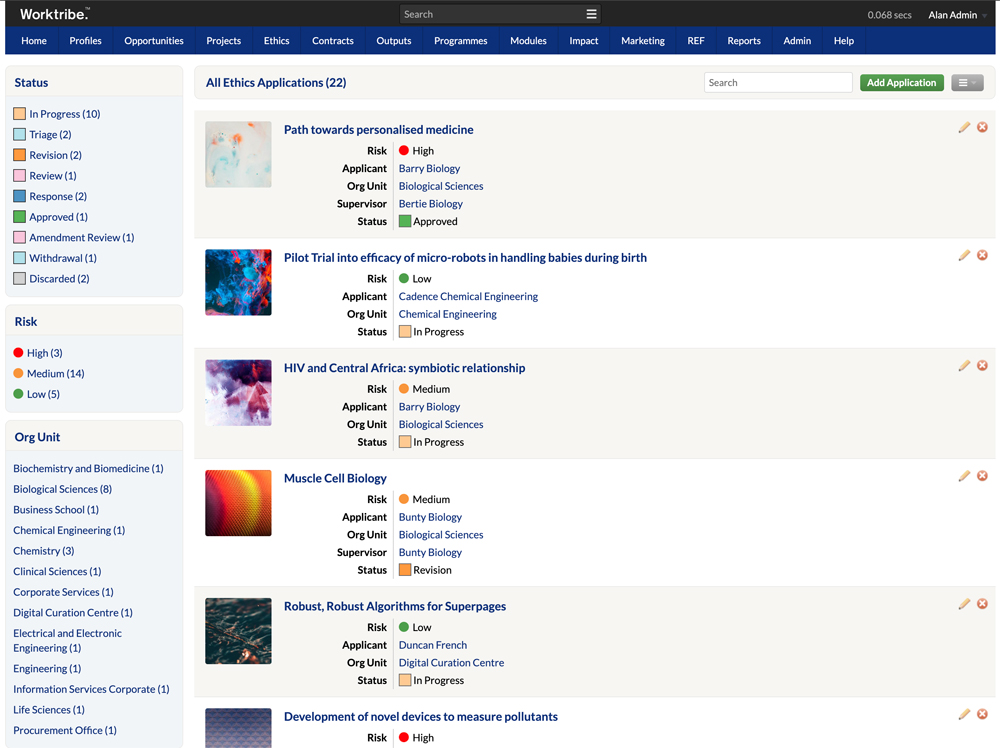Open the Impact menu
1000x748 pixels.
584,41
